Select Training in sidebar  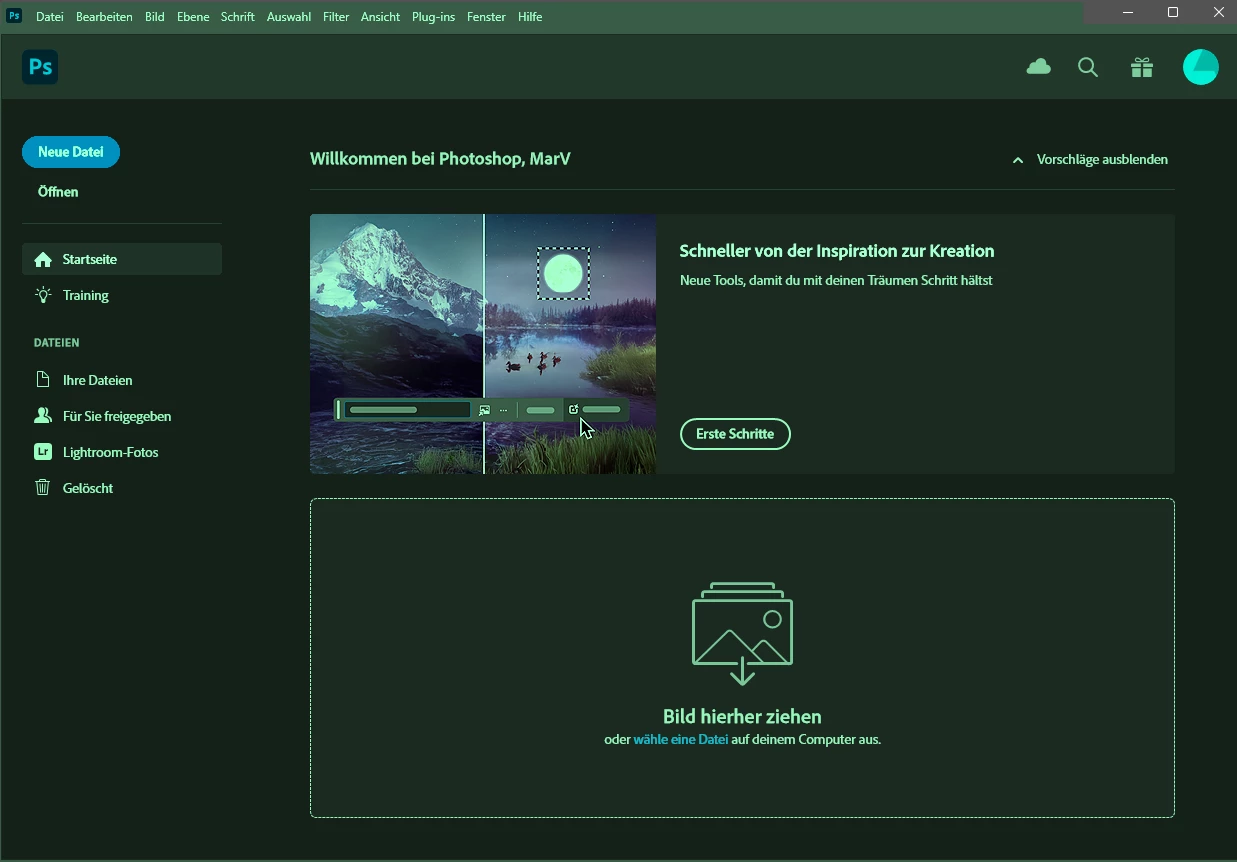click(122, 295)
